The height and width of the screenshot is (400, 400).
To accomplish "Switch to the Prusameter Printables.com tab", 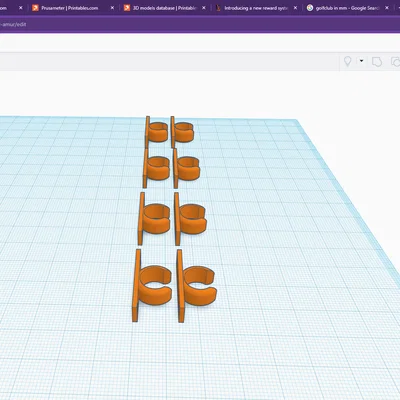I will (70, 8).
